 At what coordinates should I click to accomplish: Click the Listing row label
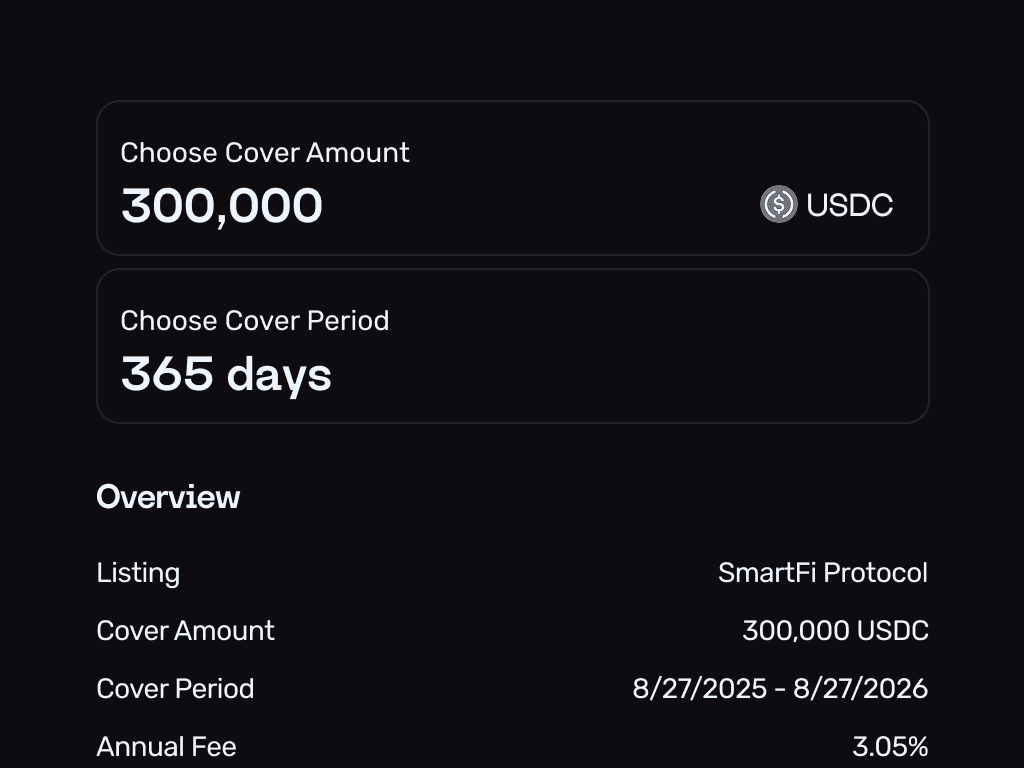tap(138, 573)
